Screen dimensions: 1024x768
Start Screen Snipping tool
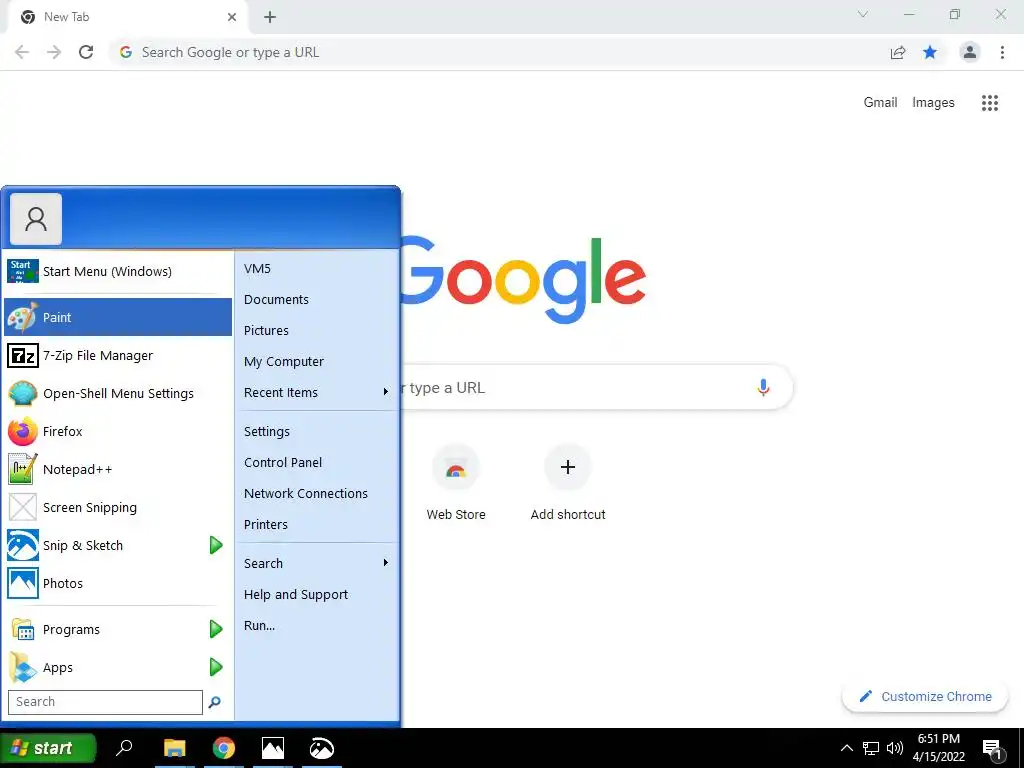(x=118, y=507)
